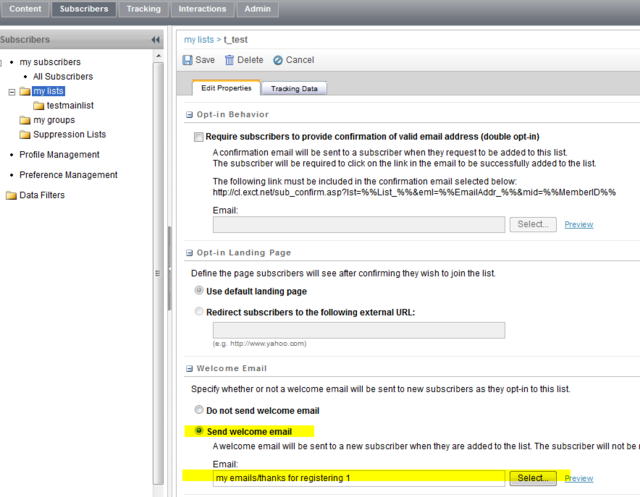Collapse the Welcome Email section

point(189,368)
